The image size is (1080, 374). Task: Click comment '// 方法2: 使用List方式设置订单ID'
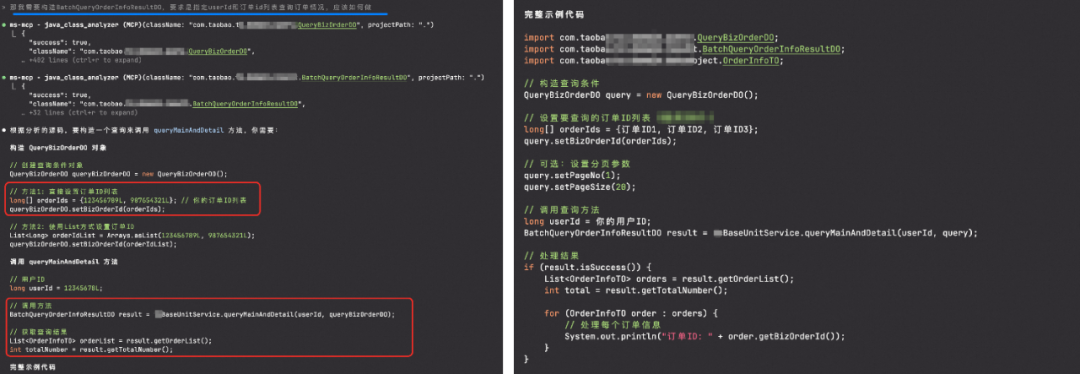click(72, 227)
